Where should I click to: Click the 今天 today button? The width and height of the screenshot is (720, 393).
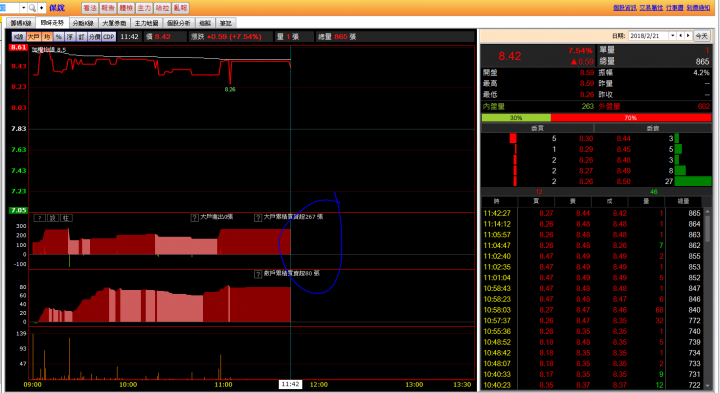coord(701,36)
